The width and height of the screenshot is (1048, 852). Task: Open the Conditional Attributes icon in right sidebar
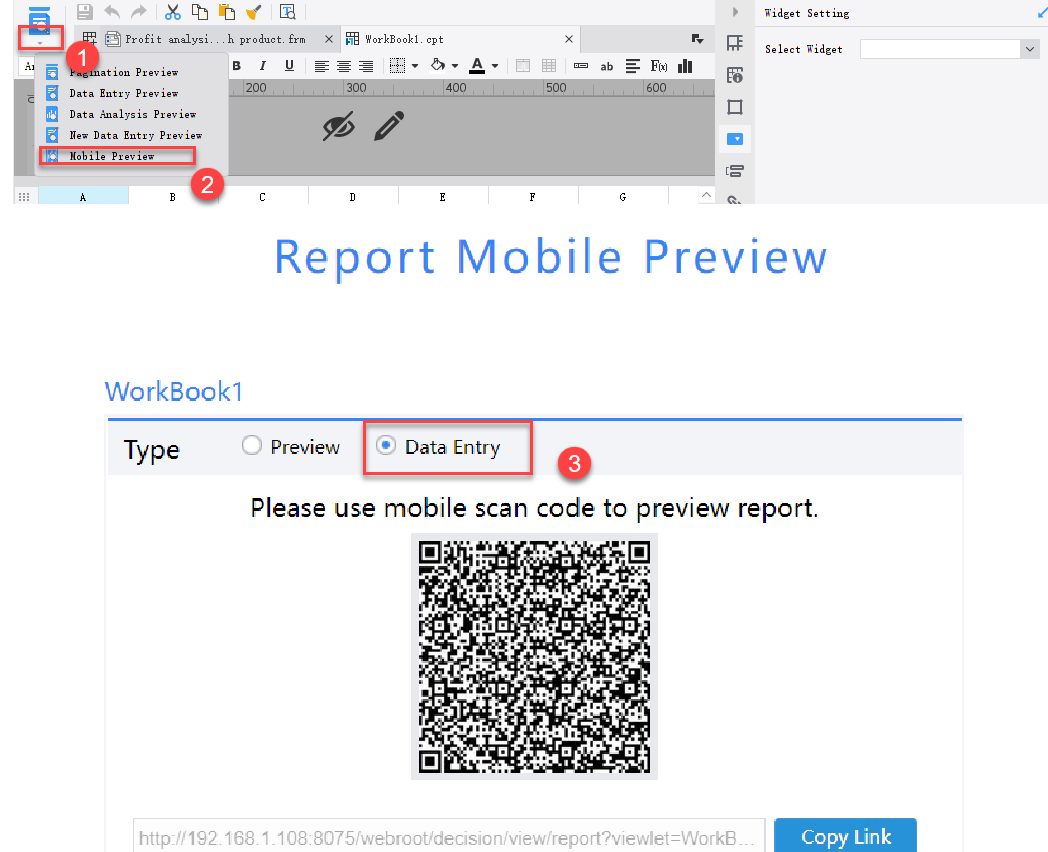(735, 171)
